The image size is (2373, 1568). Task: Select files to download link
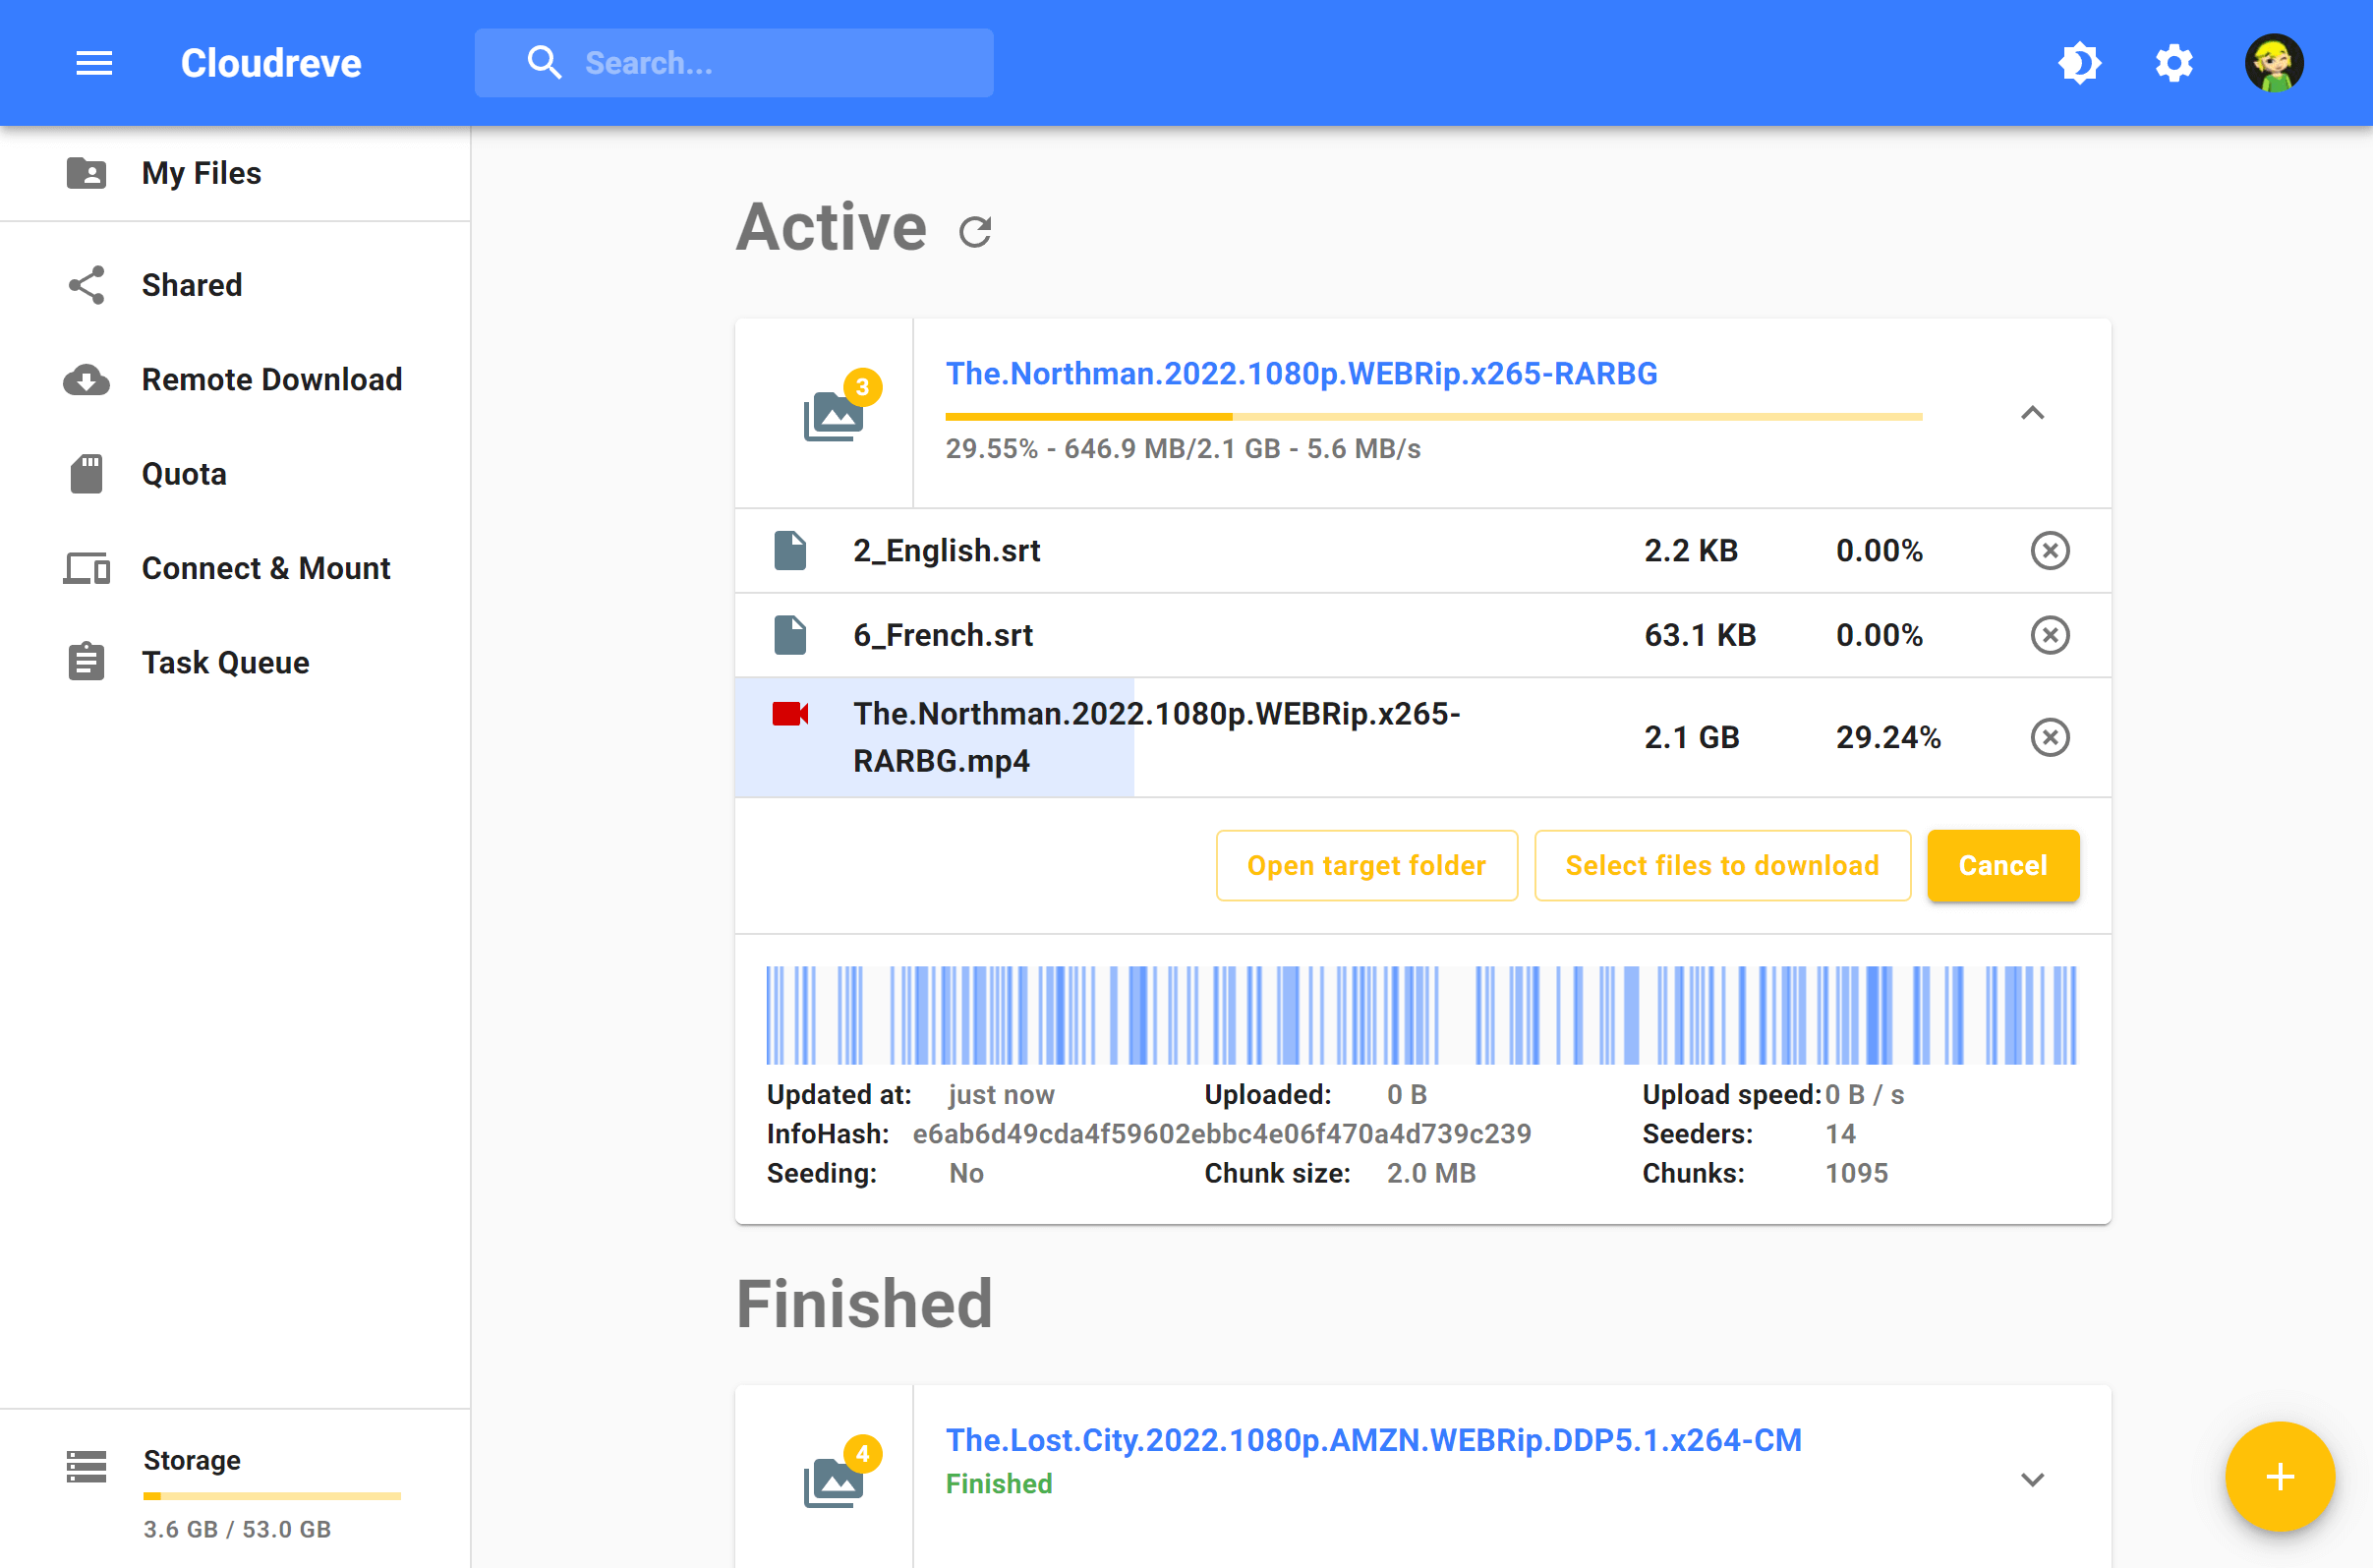(x=1722, y=864)
